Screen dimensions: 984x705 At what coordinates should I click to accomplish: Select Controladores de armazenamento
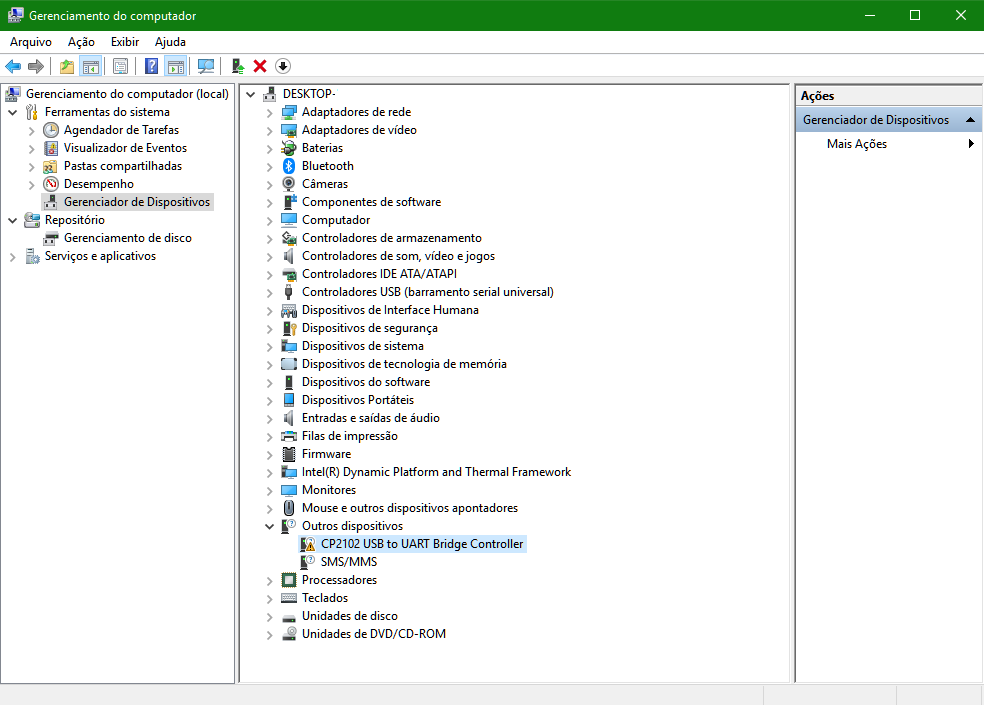pos(392,238)
